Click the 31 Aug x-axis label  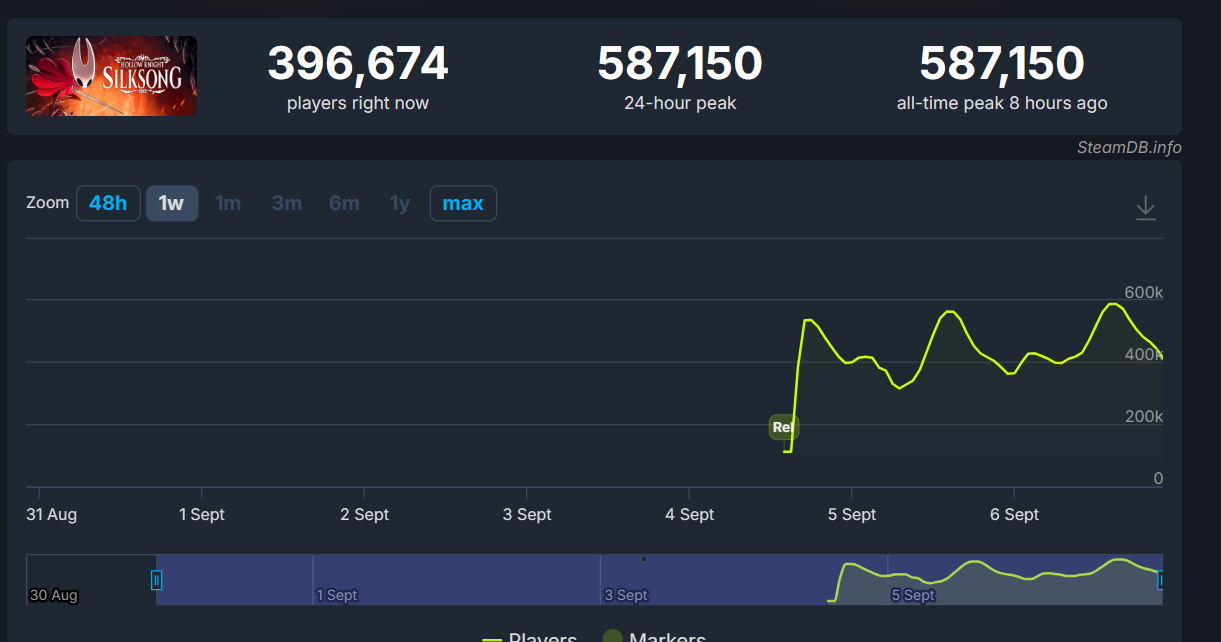click(52, 514)
